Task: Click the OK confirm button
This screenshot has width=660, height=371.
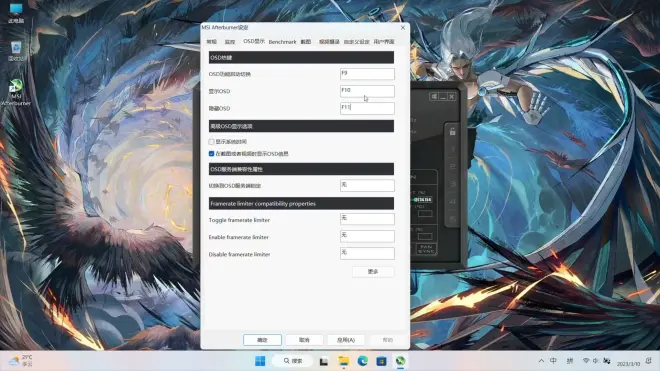Action: pos(262,340)
